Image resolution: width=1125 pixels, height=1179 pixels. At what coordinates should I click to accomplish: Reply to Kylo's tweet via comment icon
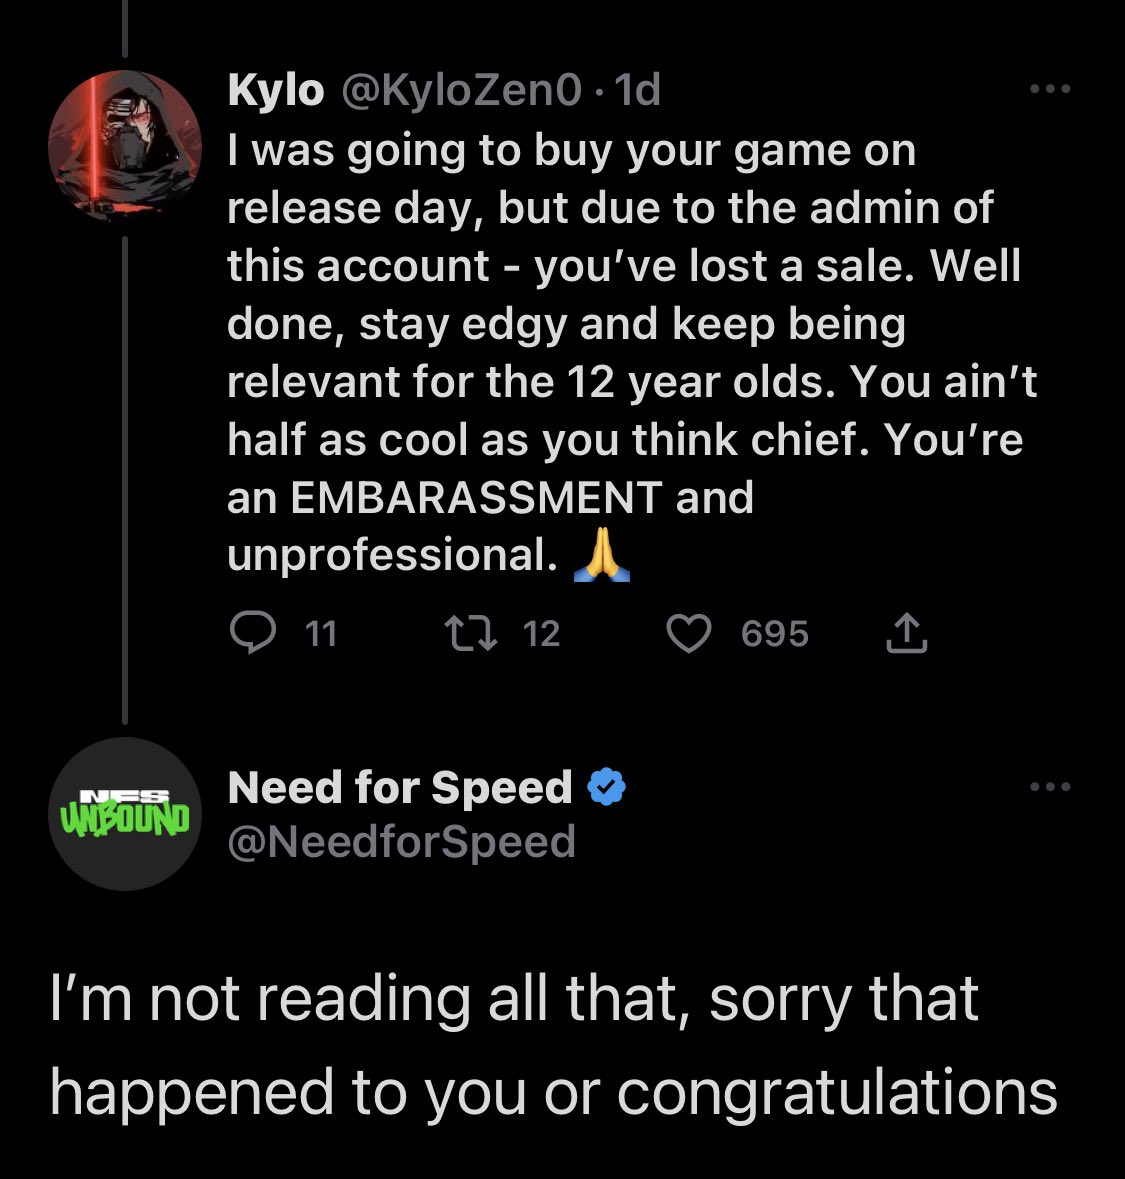tap(252, 633)
